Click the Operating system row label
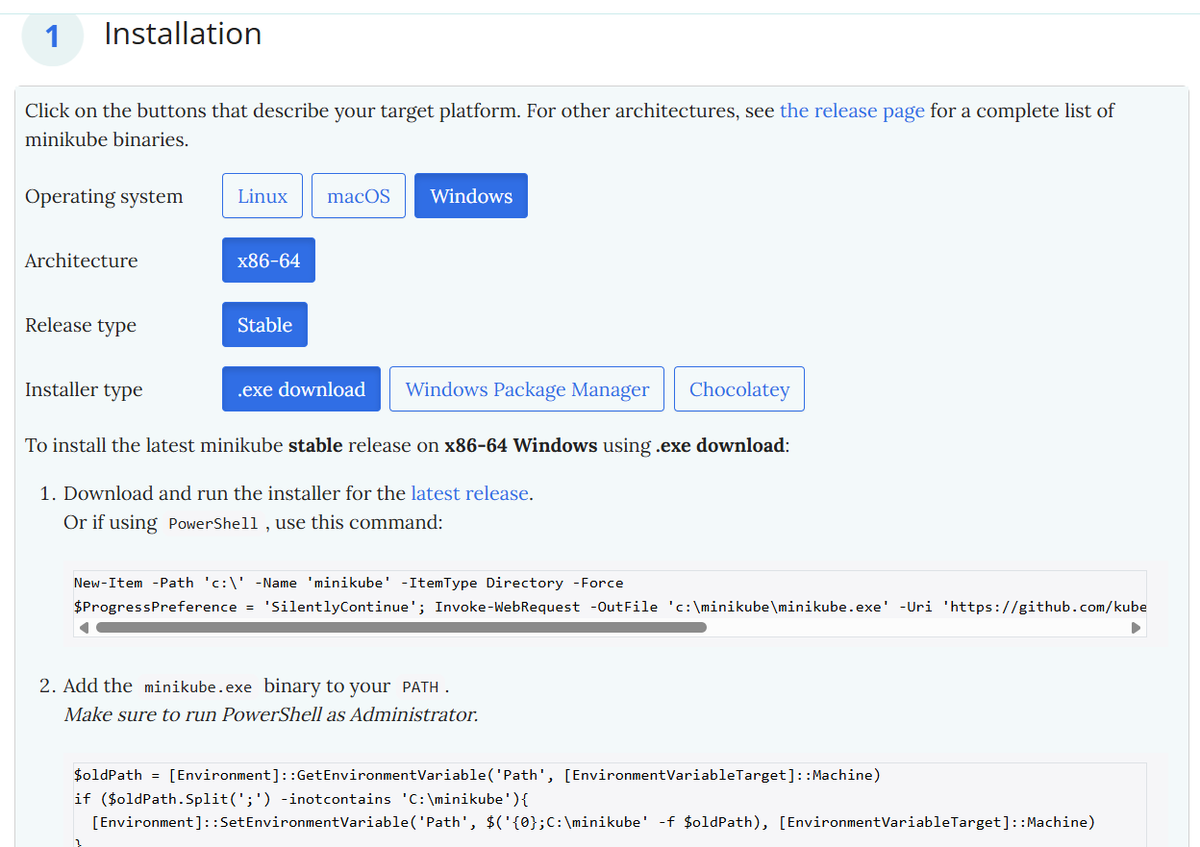The width and height of the screenshot is (1200, 847). [104, 196]
